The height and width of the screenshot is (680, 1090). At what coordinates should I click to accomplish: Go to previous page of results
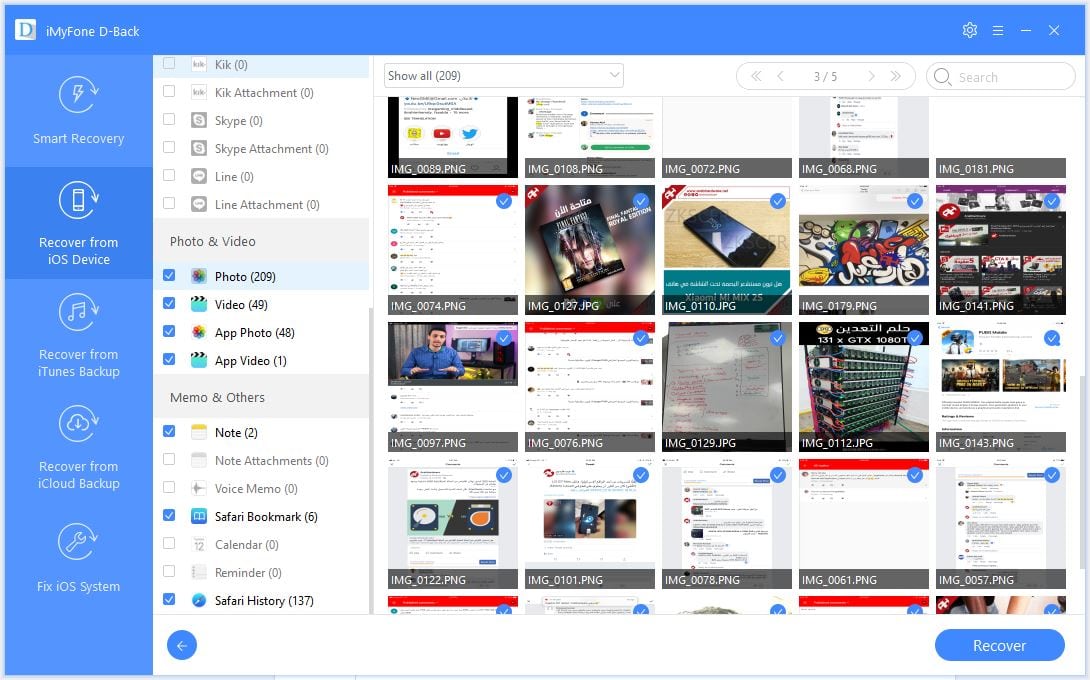click(x=781, y=76)
